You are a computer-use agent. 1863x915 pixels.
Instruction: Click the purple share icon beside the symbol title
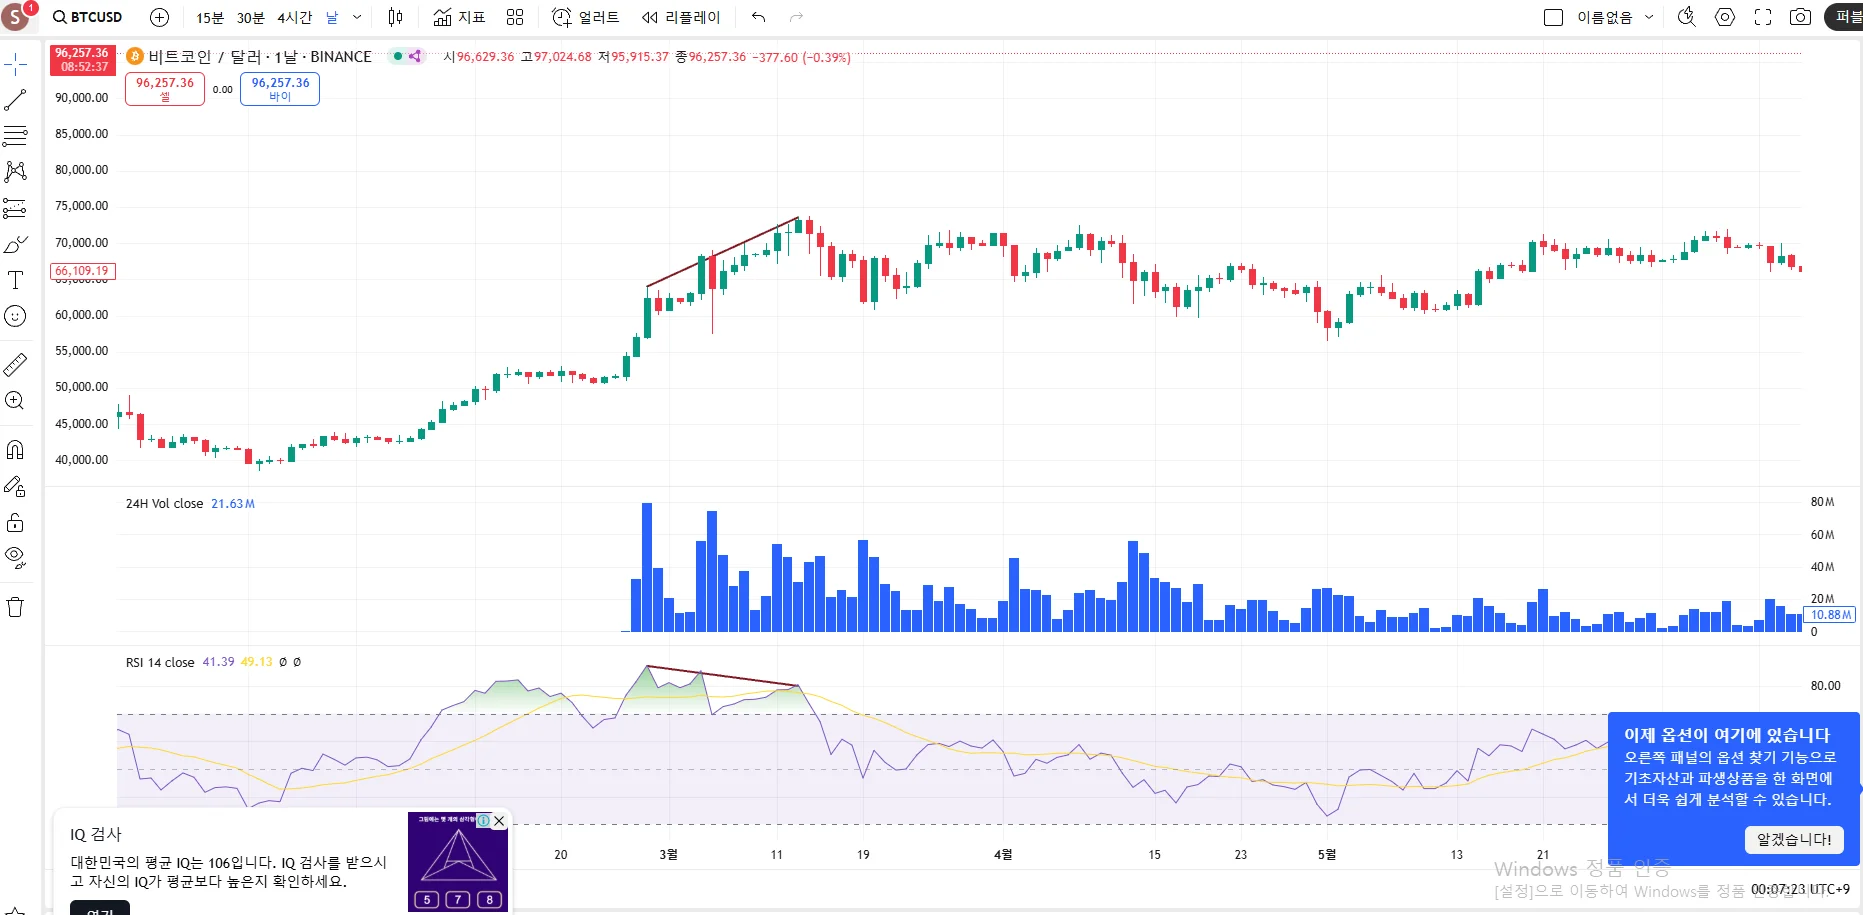tap(415, 56)
